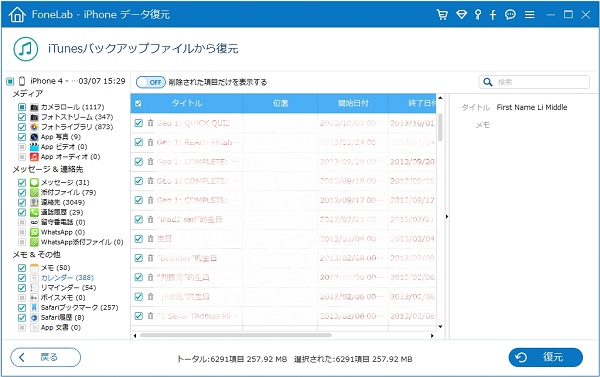Go to home via house icon
The height and width of the screenshot is (377, 600).
(17, 15)
